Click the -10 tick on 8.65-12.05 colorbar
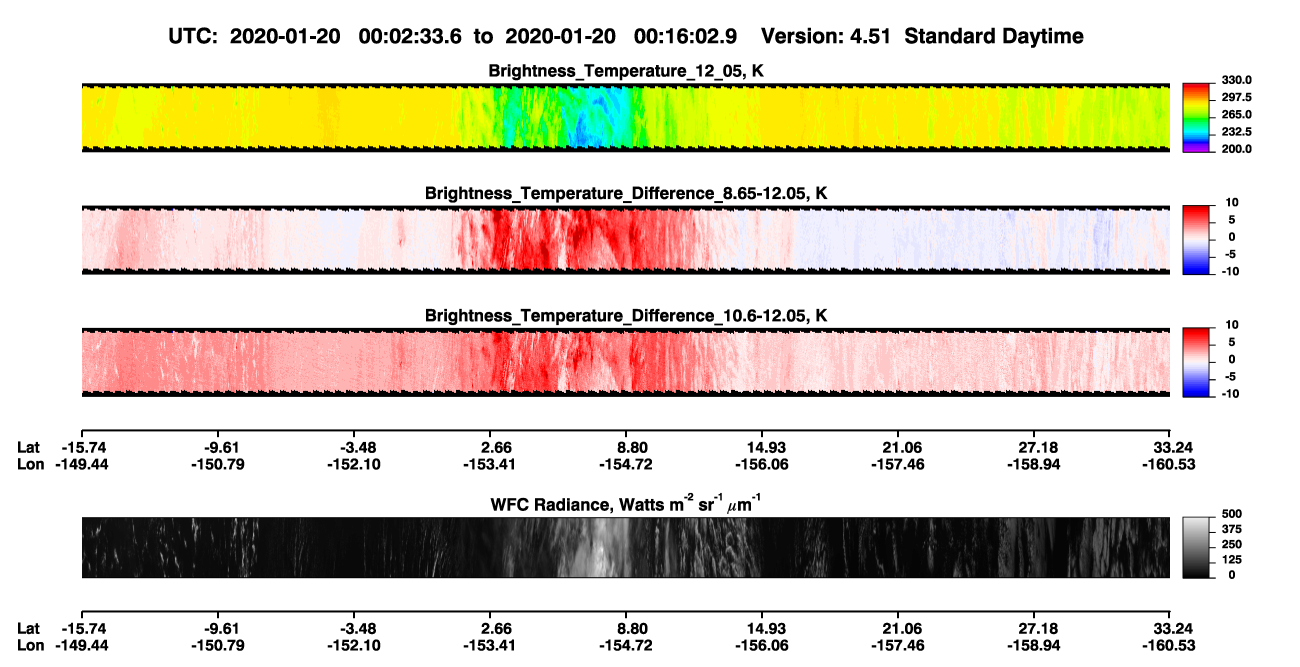1300x667 pixels. (x=1230, y=271)
